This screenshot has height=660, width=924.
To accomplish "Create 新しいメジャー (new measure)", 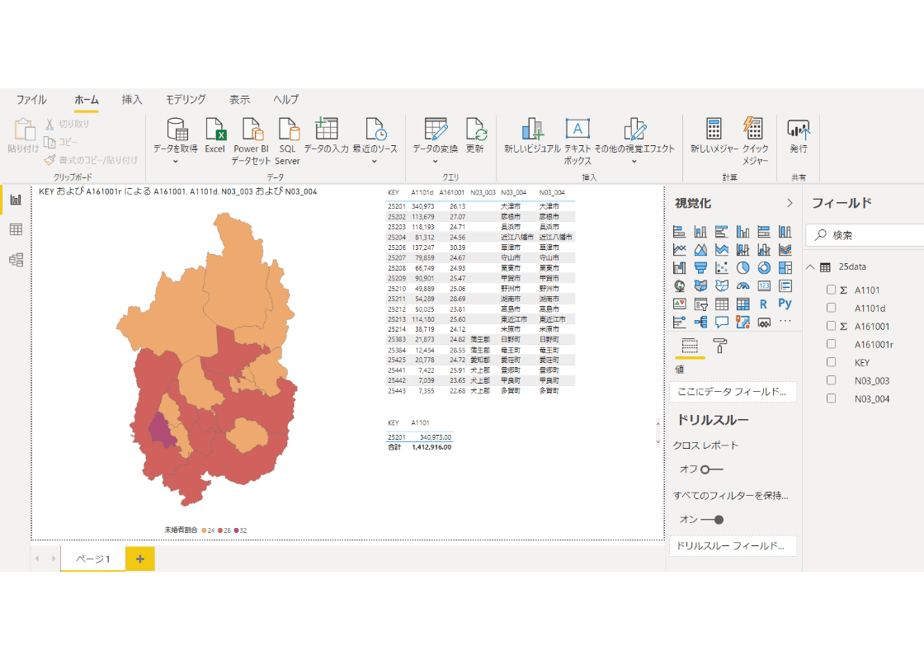I will 714,136.
